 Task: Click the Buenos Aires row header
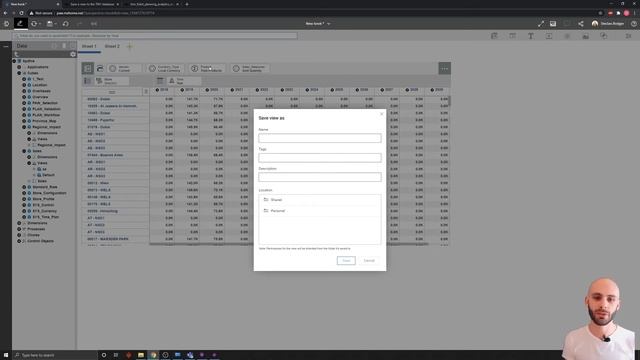pos(105,155)
